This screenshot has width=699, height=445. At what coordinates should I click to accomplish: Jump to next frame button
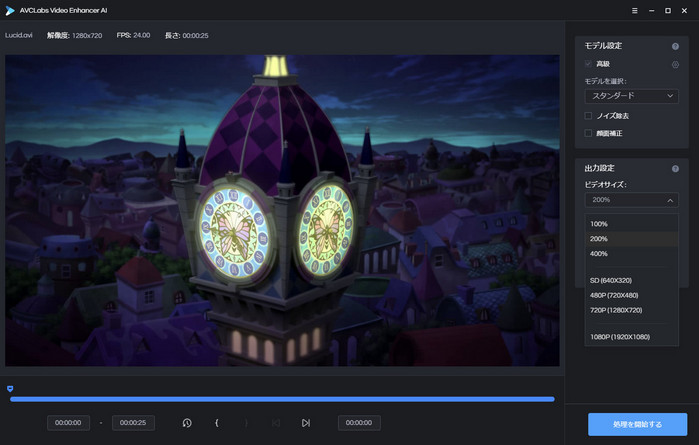pyautogui.click(x=306, y=423)
